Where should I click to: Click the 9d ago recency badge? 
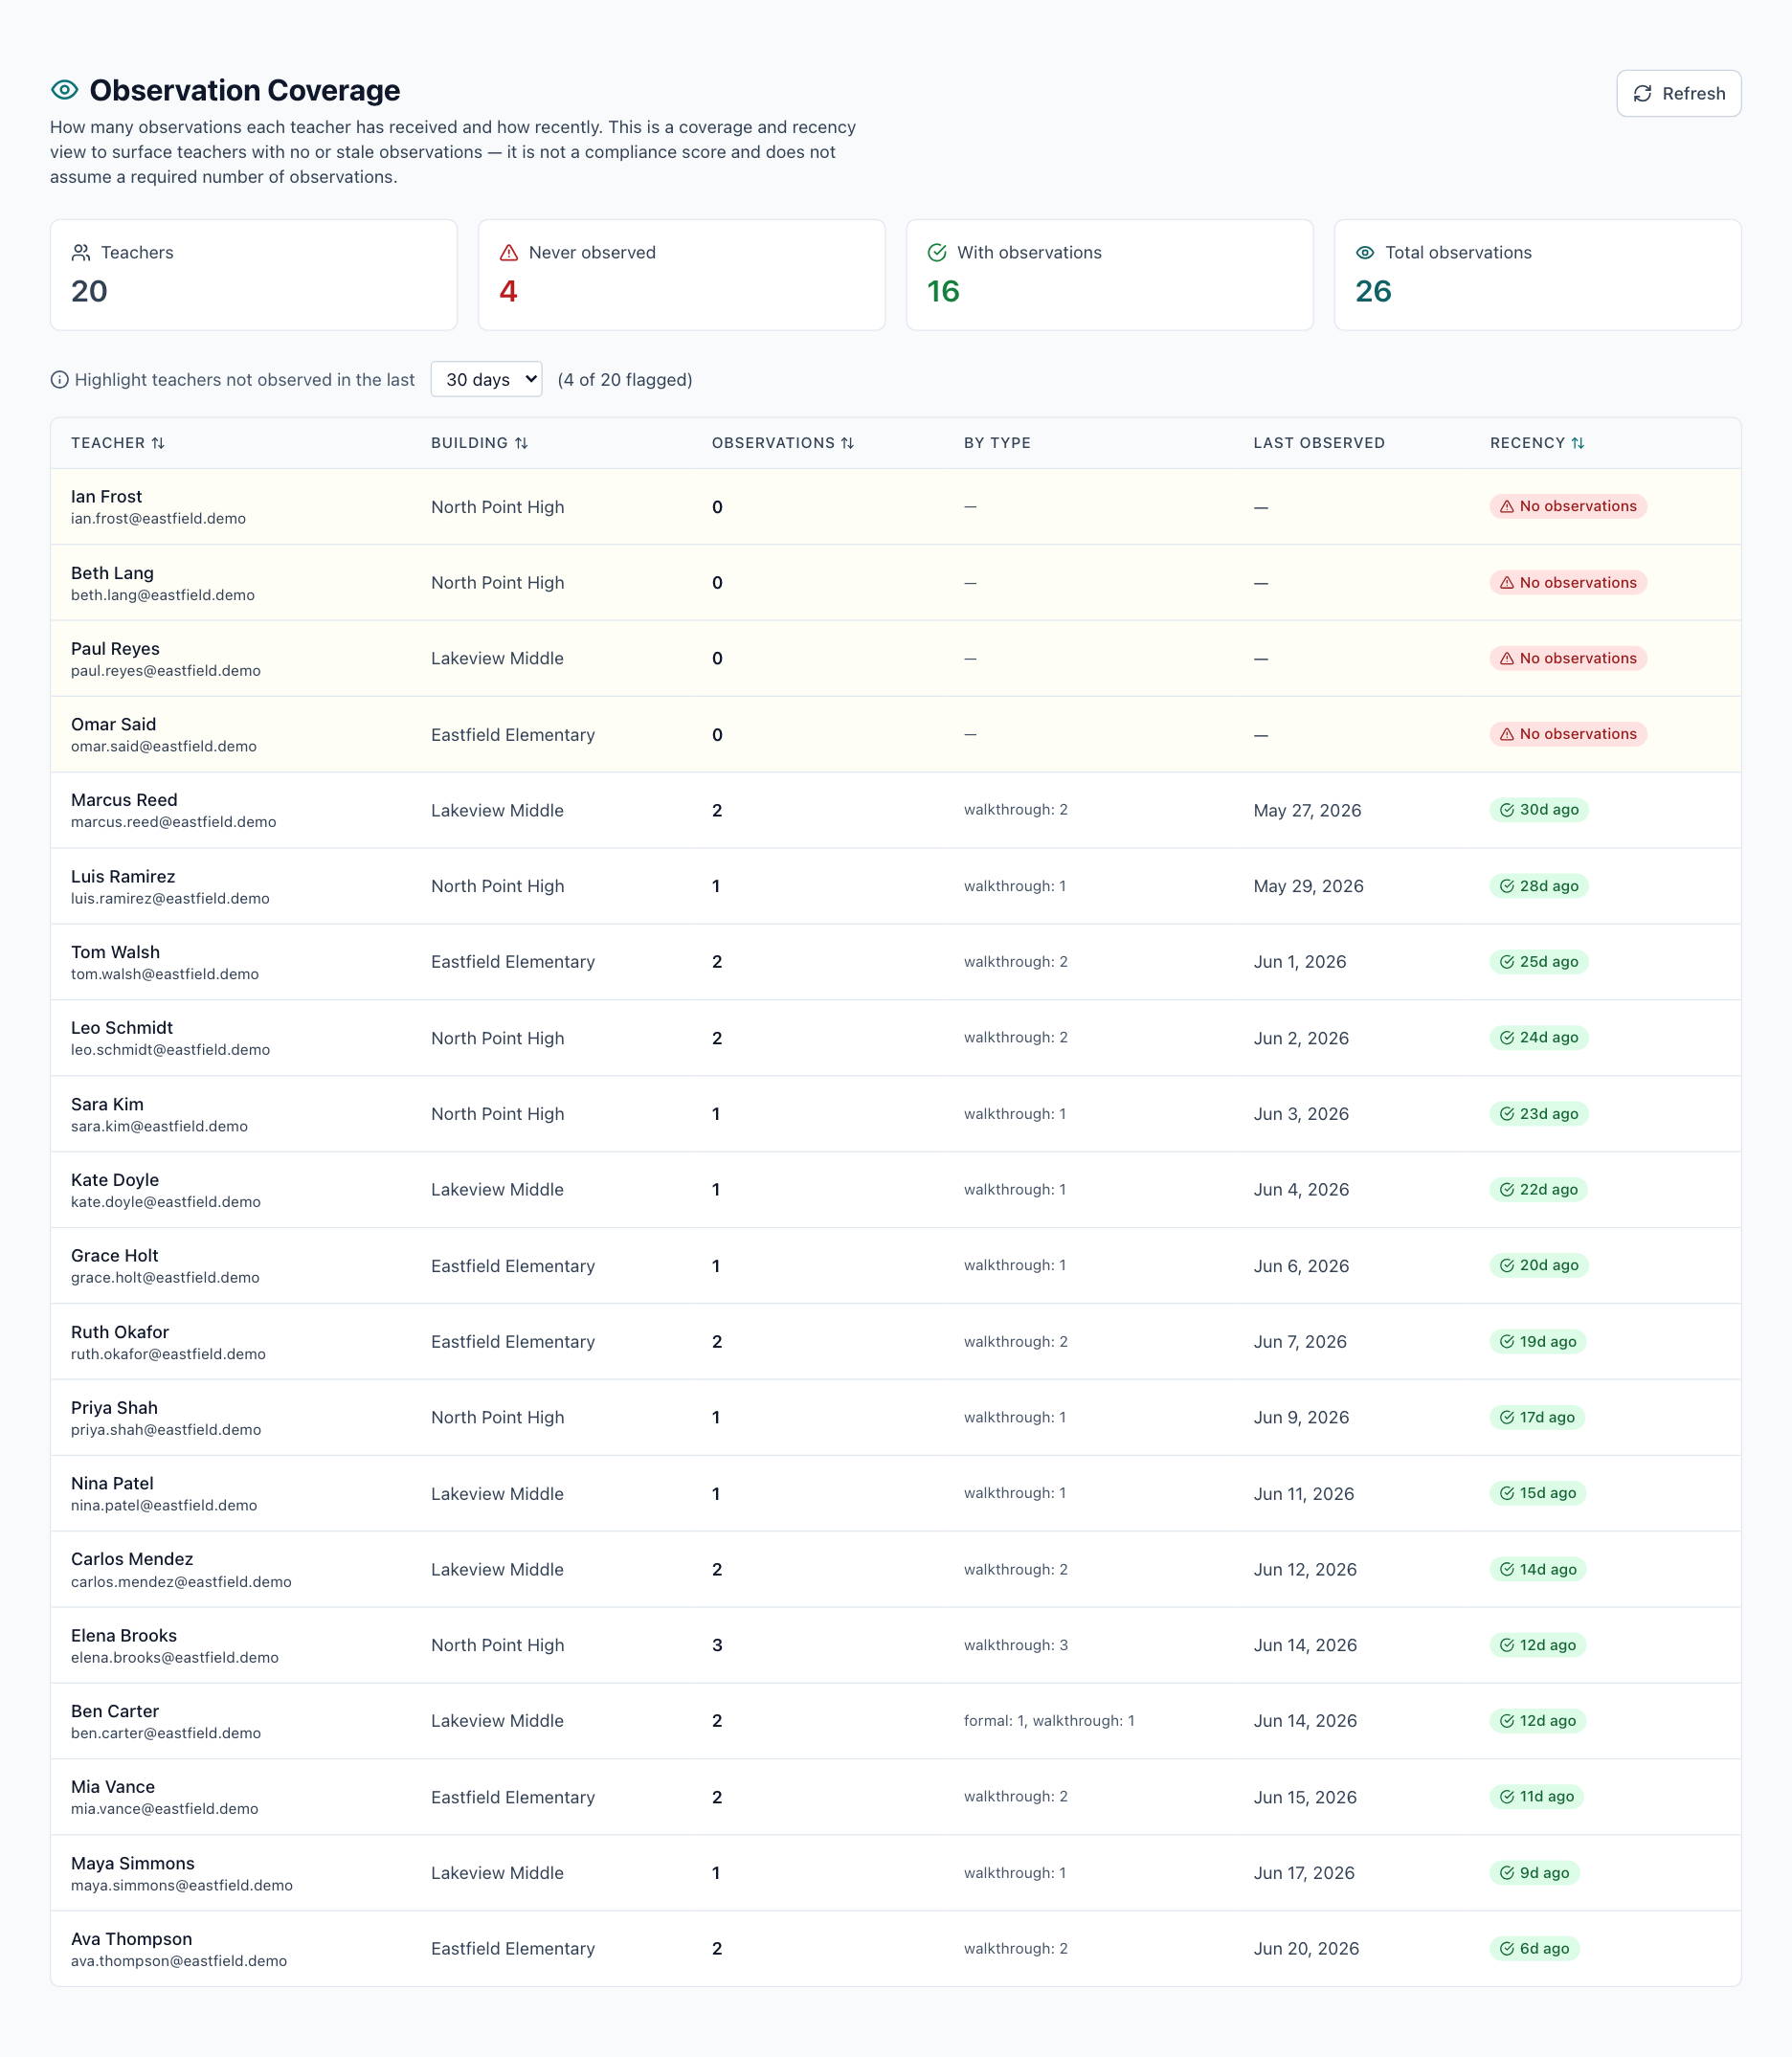click(x=1534, y=1873)
